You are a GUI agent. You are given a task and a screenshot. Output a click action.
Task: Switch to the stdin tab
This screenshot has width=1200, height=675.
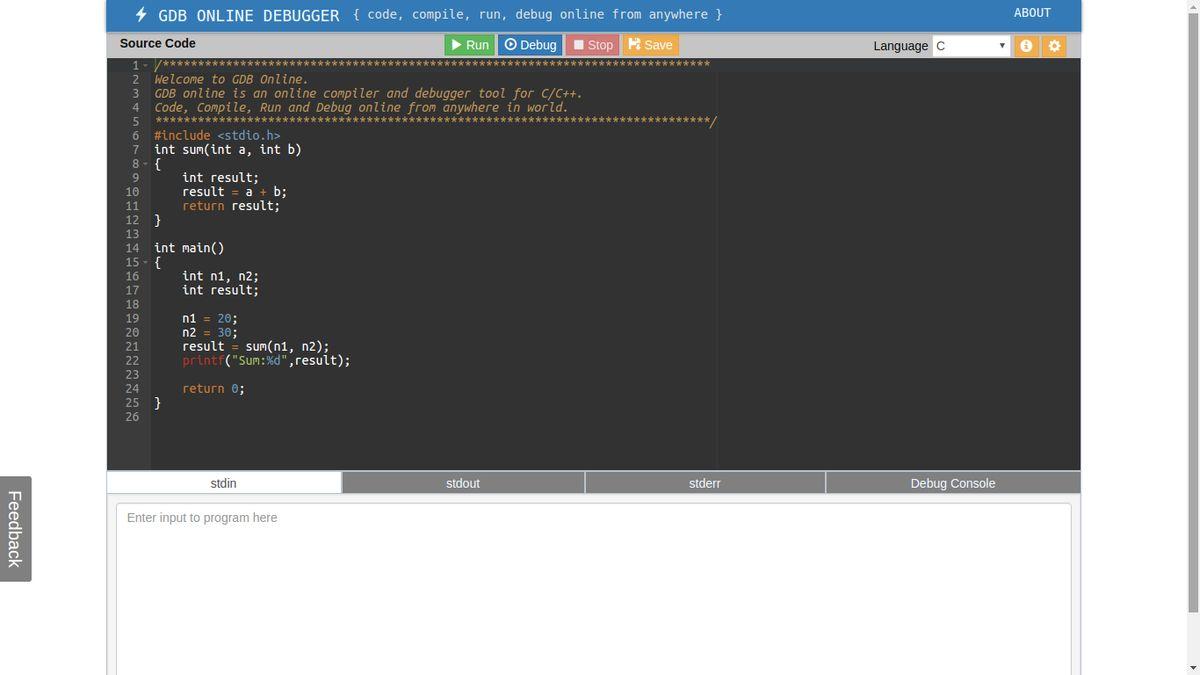tap(224, 483)
